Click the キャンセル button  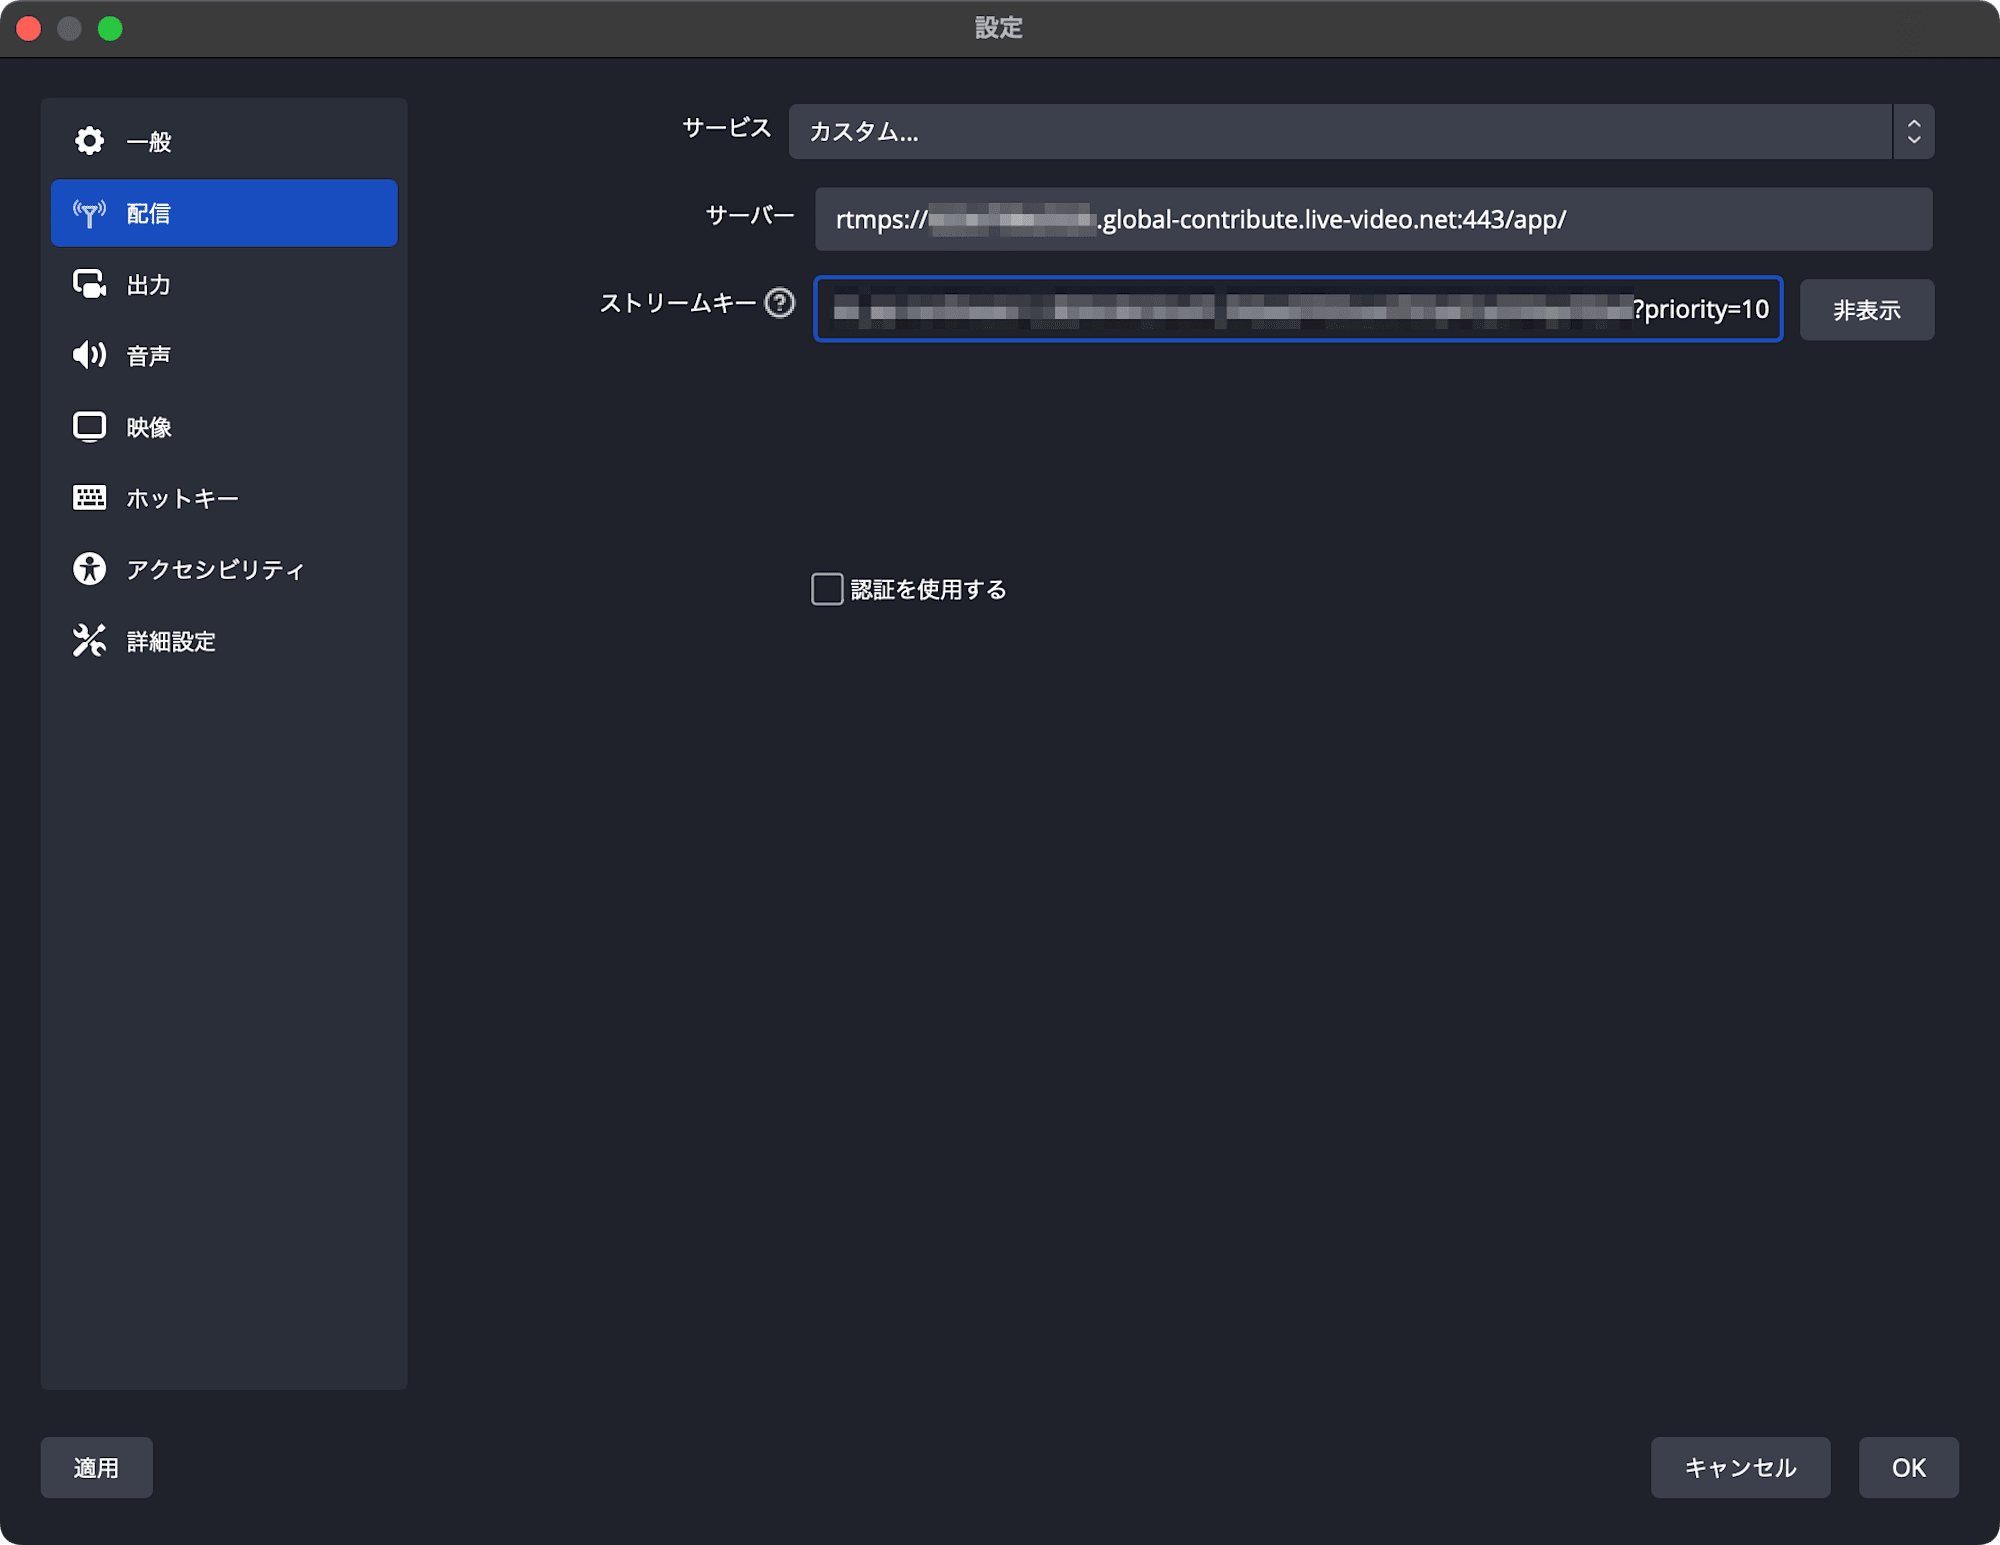click(1740, 1467)
